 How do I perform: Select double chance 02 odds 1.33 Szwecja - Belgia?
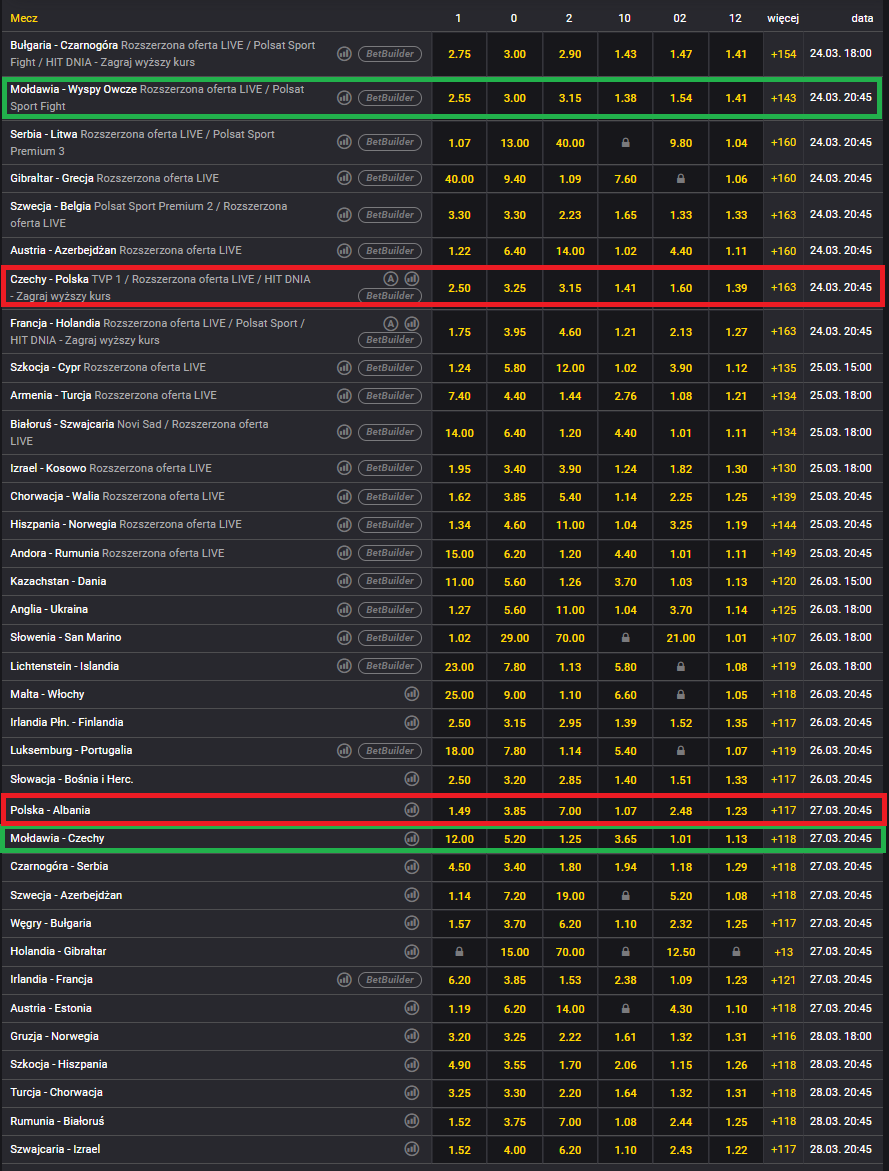(681, 215)
